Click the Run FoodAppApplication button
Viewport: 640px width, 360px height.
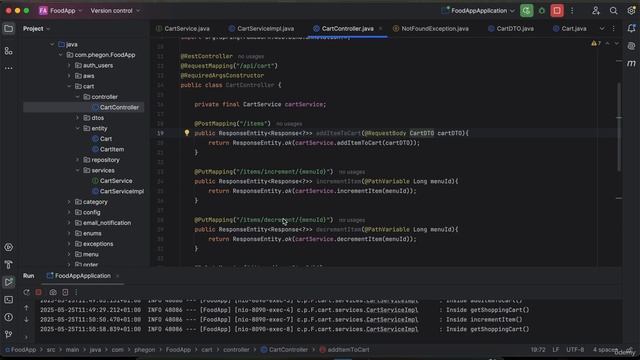[527, 11]
